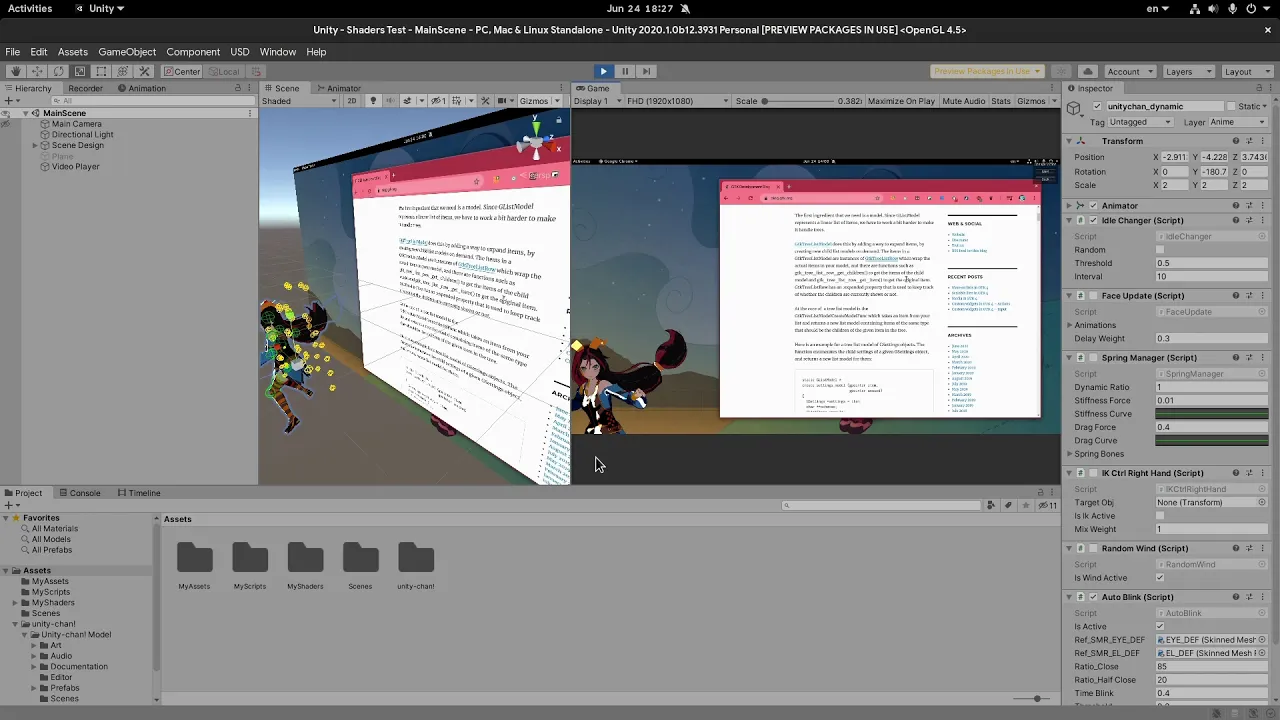The width and height of the screenshot is (1280, 720).
Task: Open the Layer Anime dropdown
Action: (x=1238, y=122)
